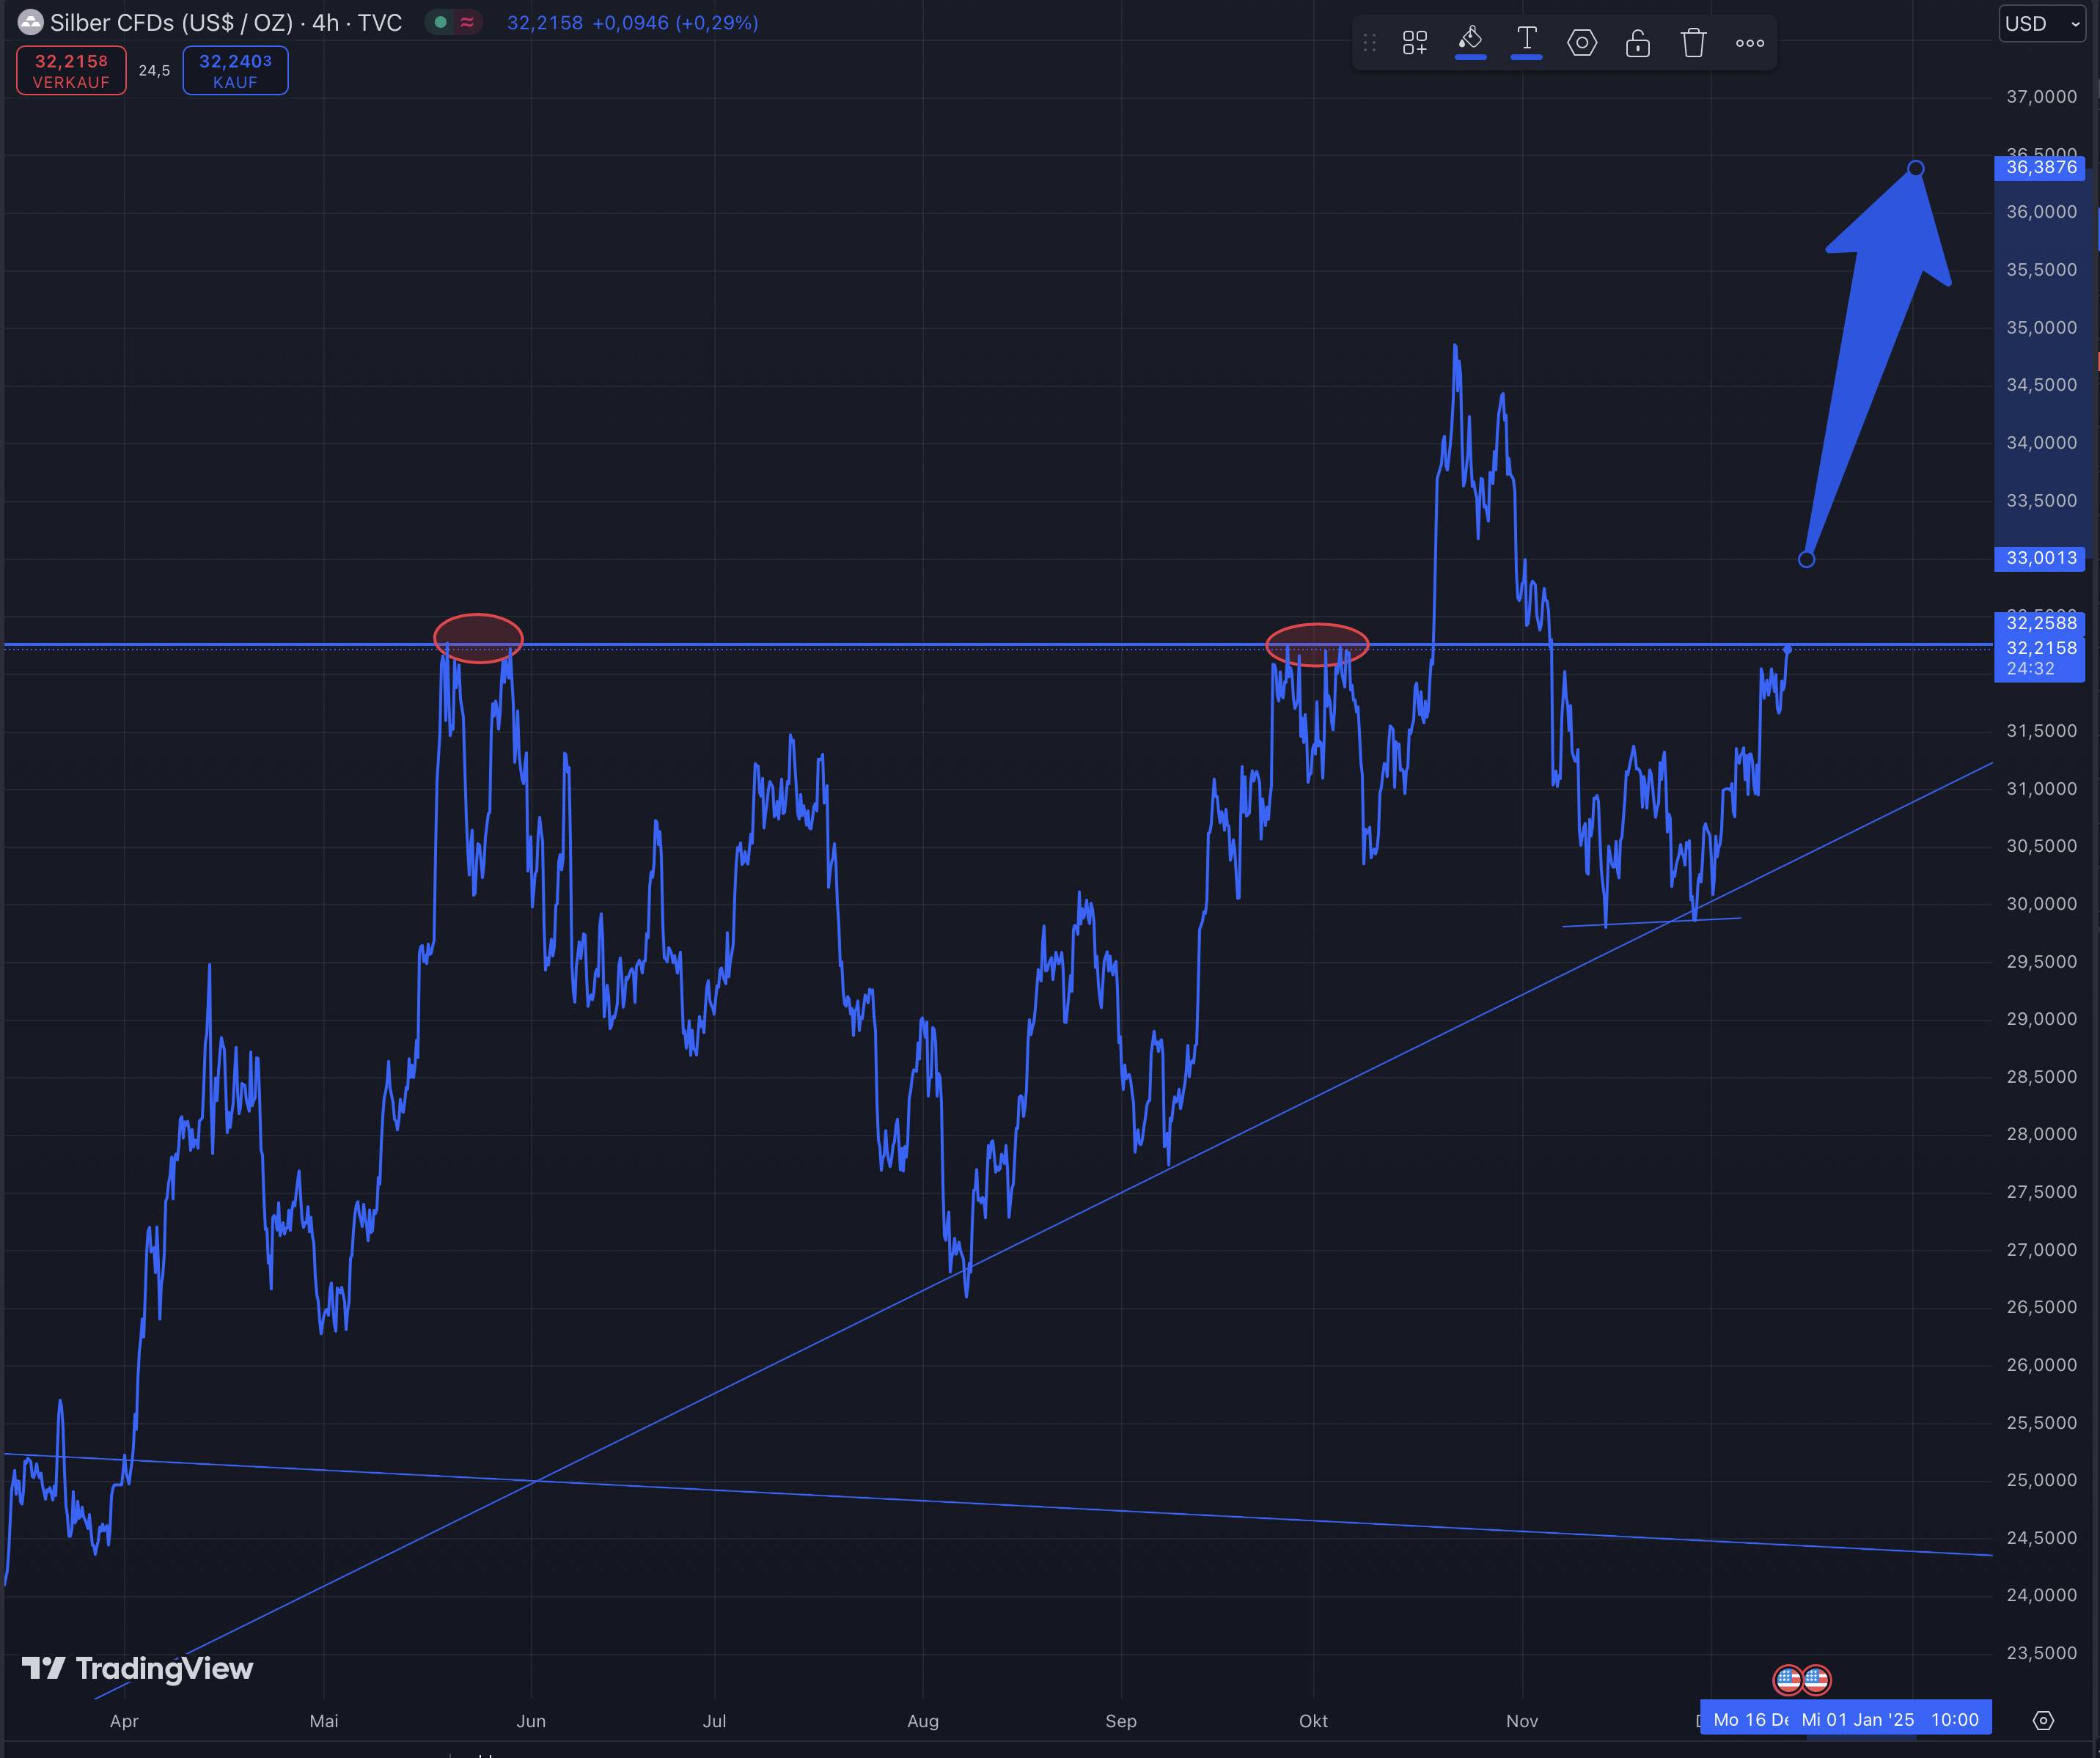Click the 36,3876 price label
Viewport: 2100px width, 1758px height.
click(2040, 167)
